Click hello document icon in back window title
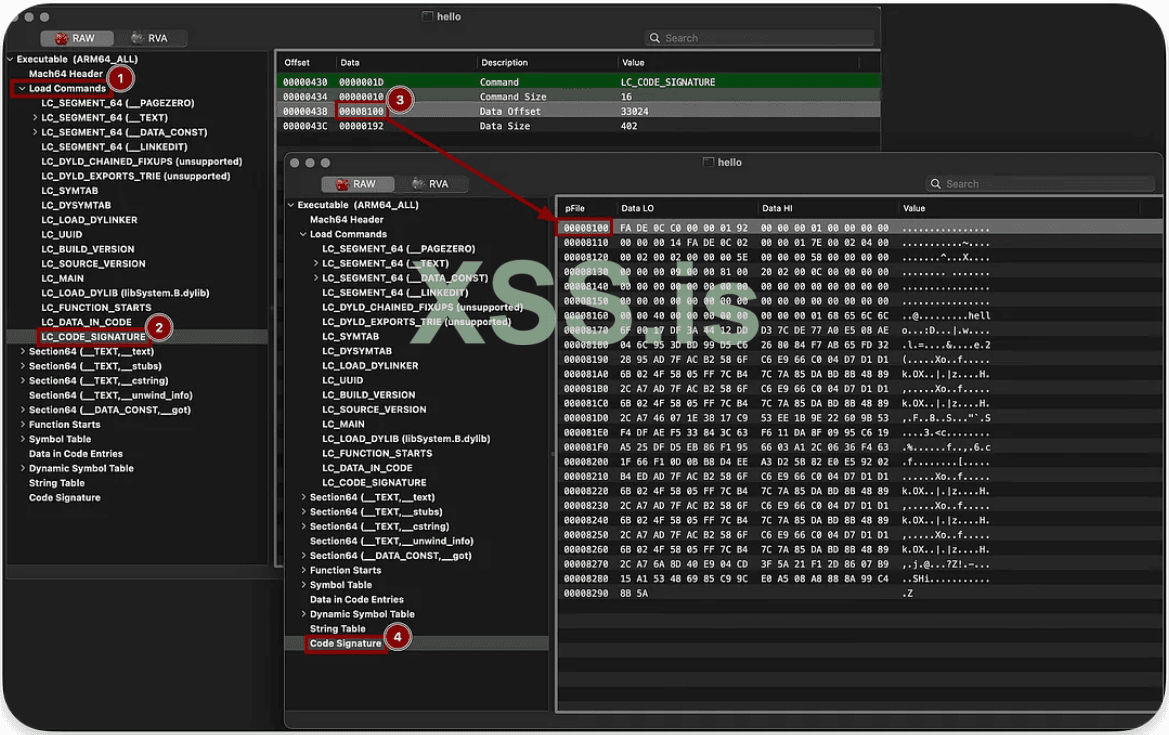Image resolution: width=1169 pixels, height=735 pixels. tap(427, 16)
